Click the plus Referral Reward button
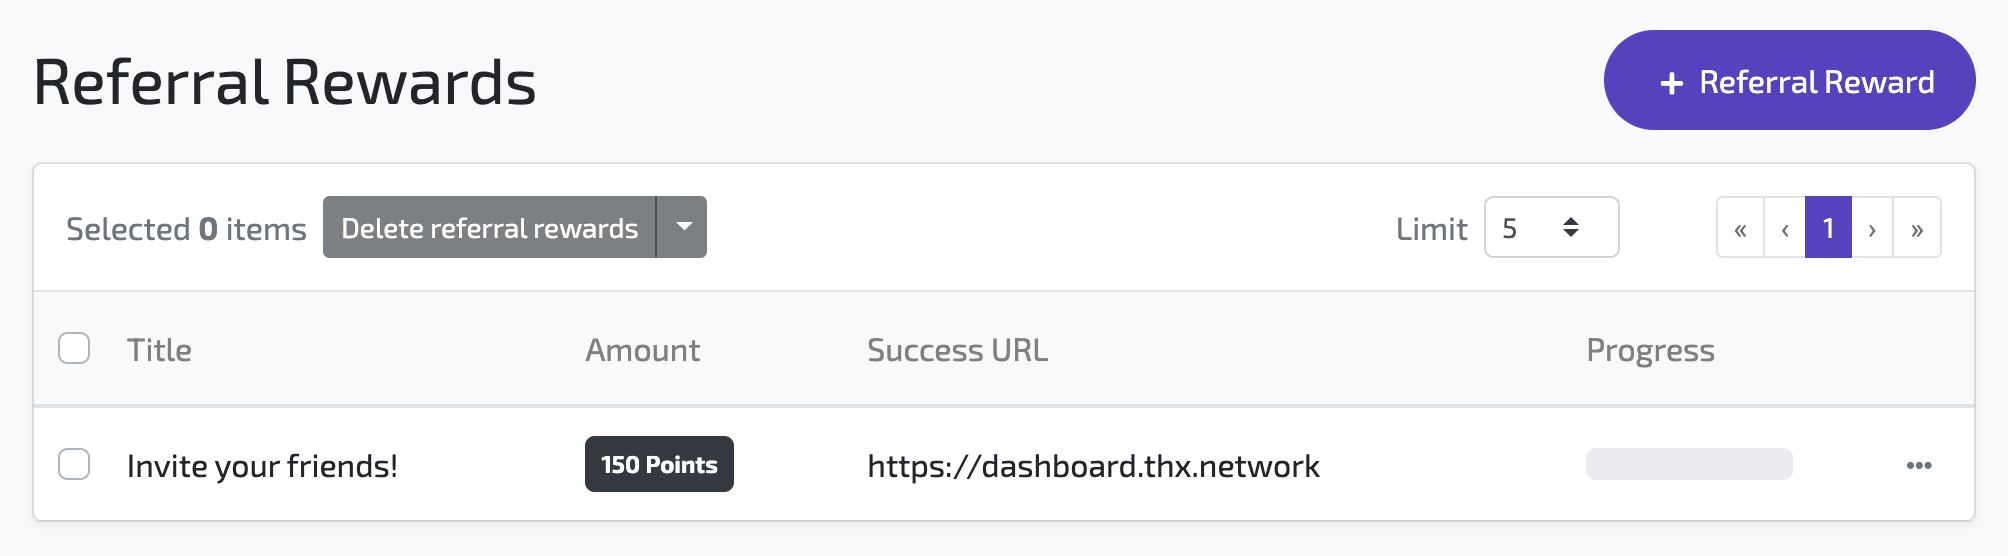The width and height of the screenshot is (2008, 556). [1789, 80]
